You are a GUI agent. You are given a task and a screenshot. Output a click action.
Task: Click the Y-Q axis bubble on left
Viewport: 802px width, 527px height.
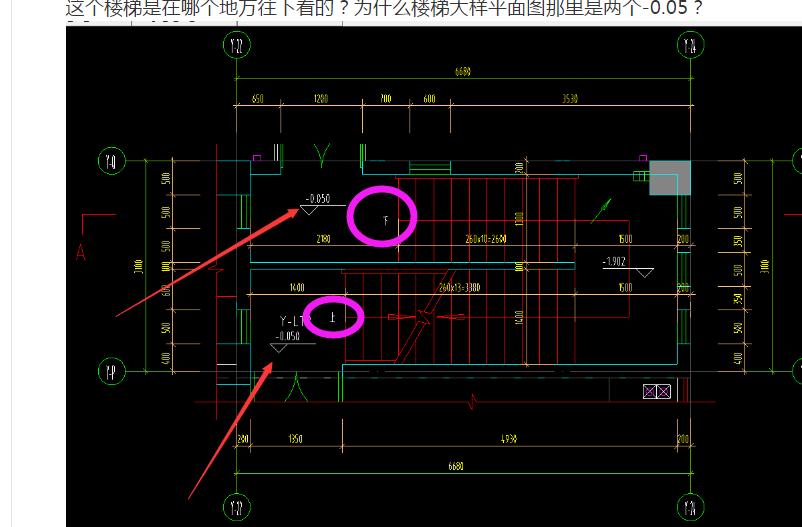(112, 161)
